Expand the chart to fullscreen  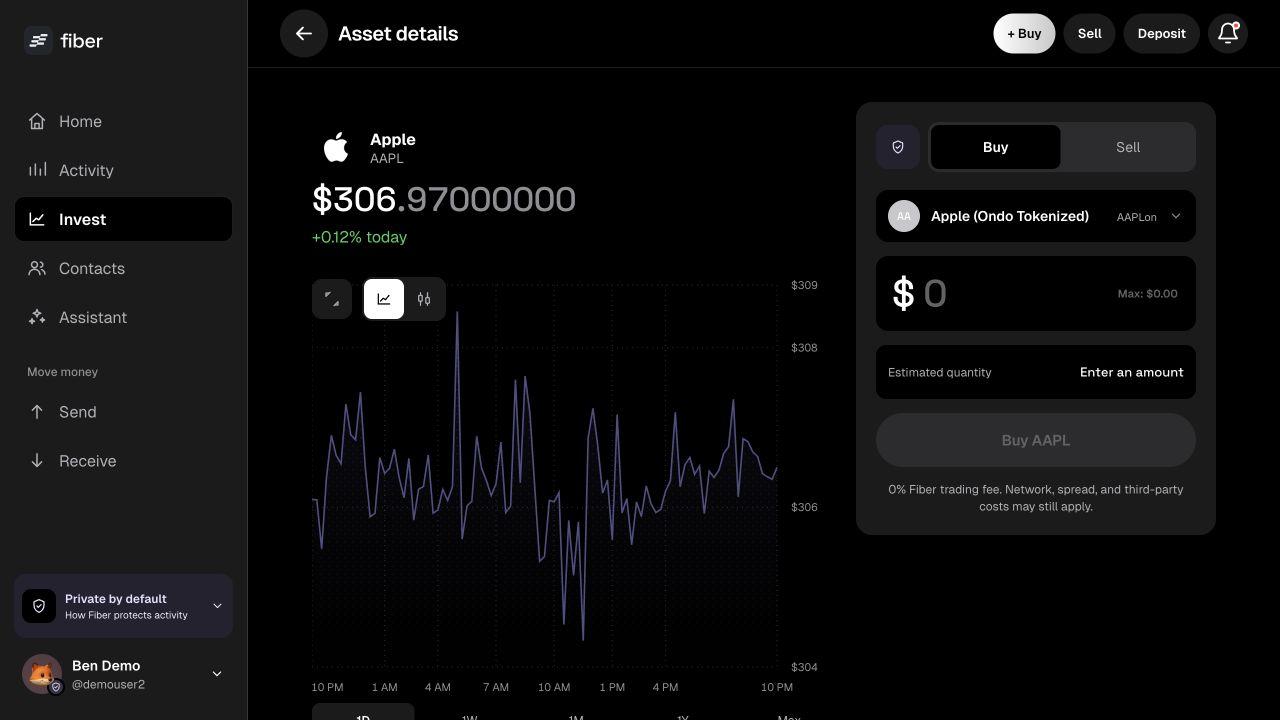pyautogui.click(x=332, y=299)
